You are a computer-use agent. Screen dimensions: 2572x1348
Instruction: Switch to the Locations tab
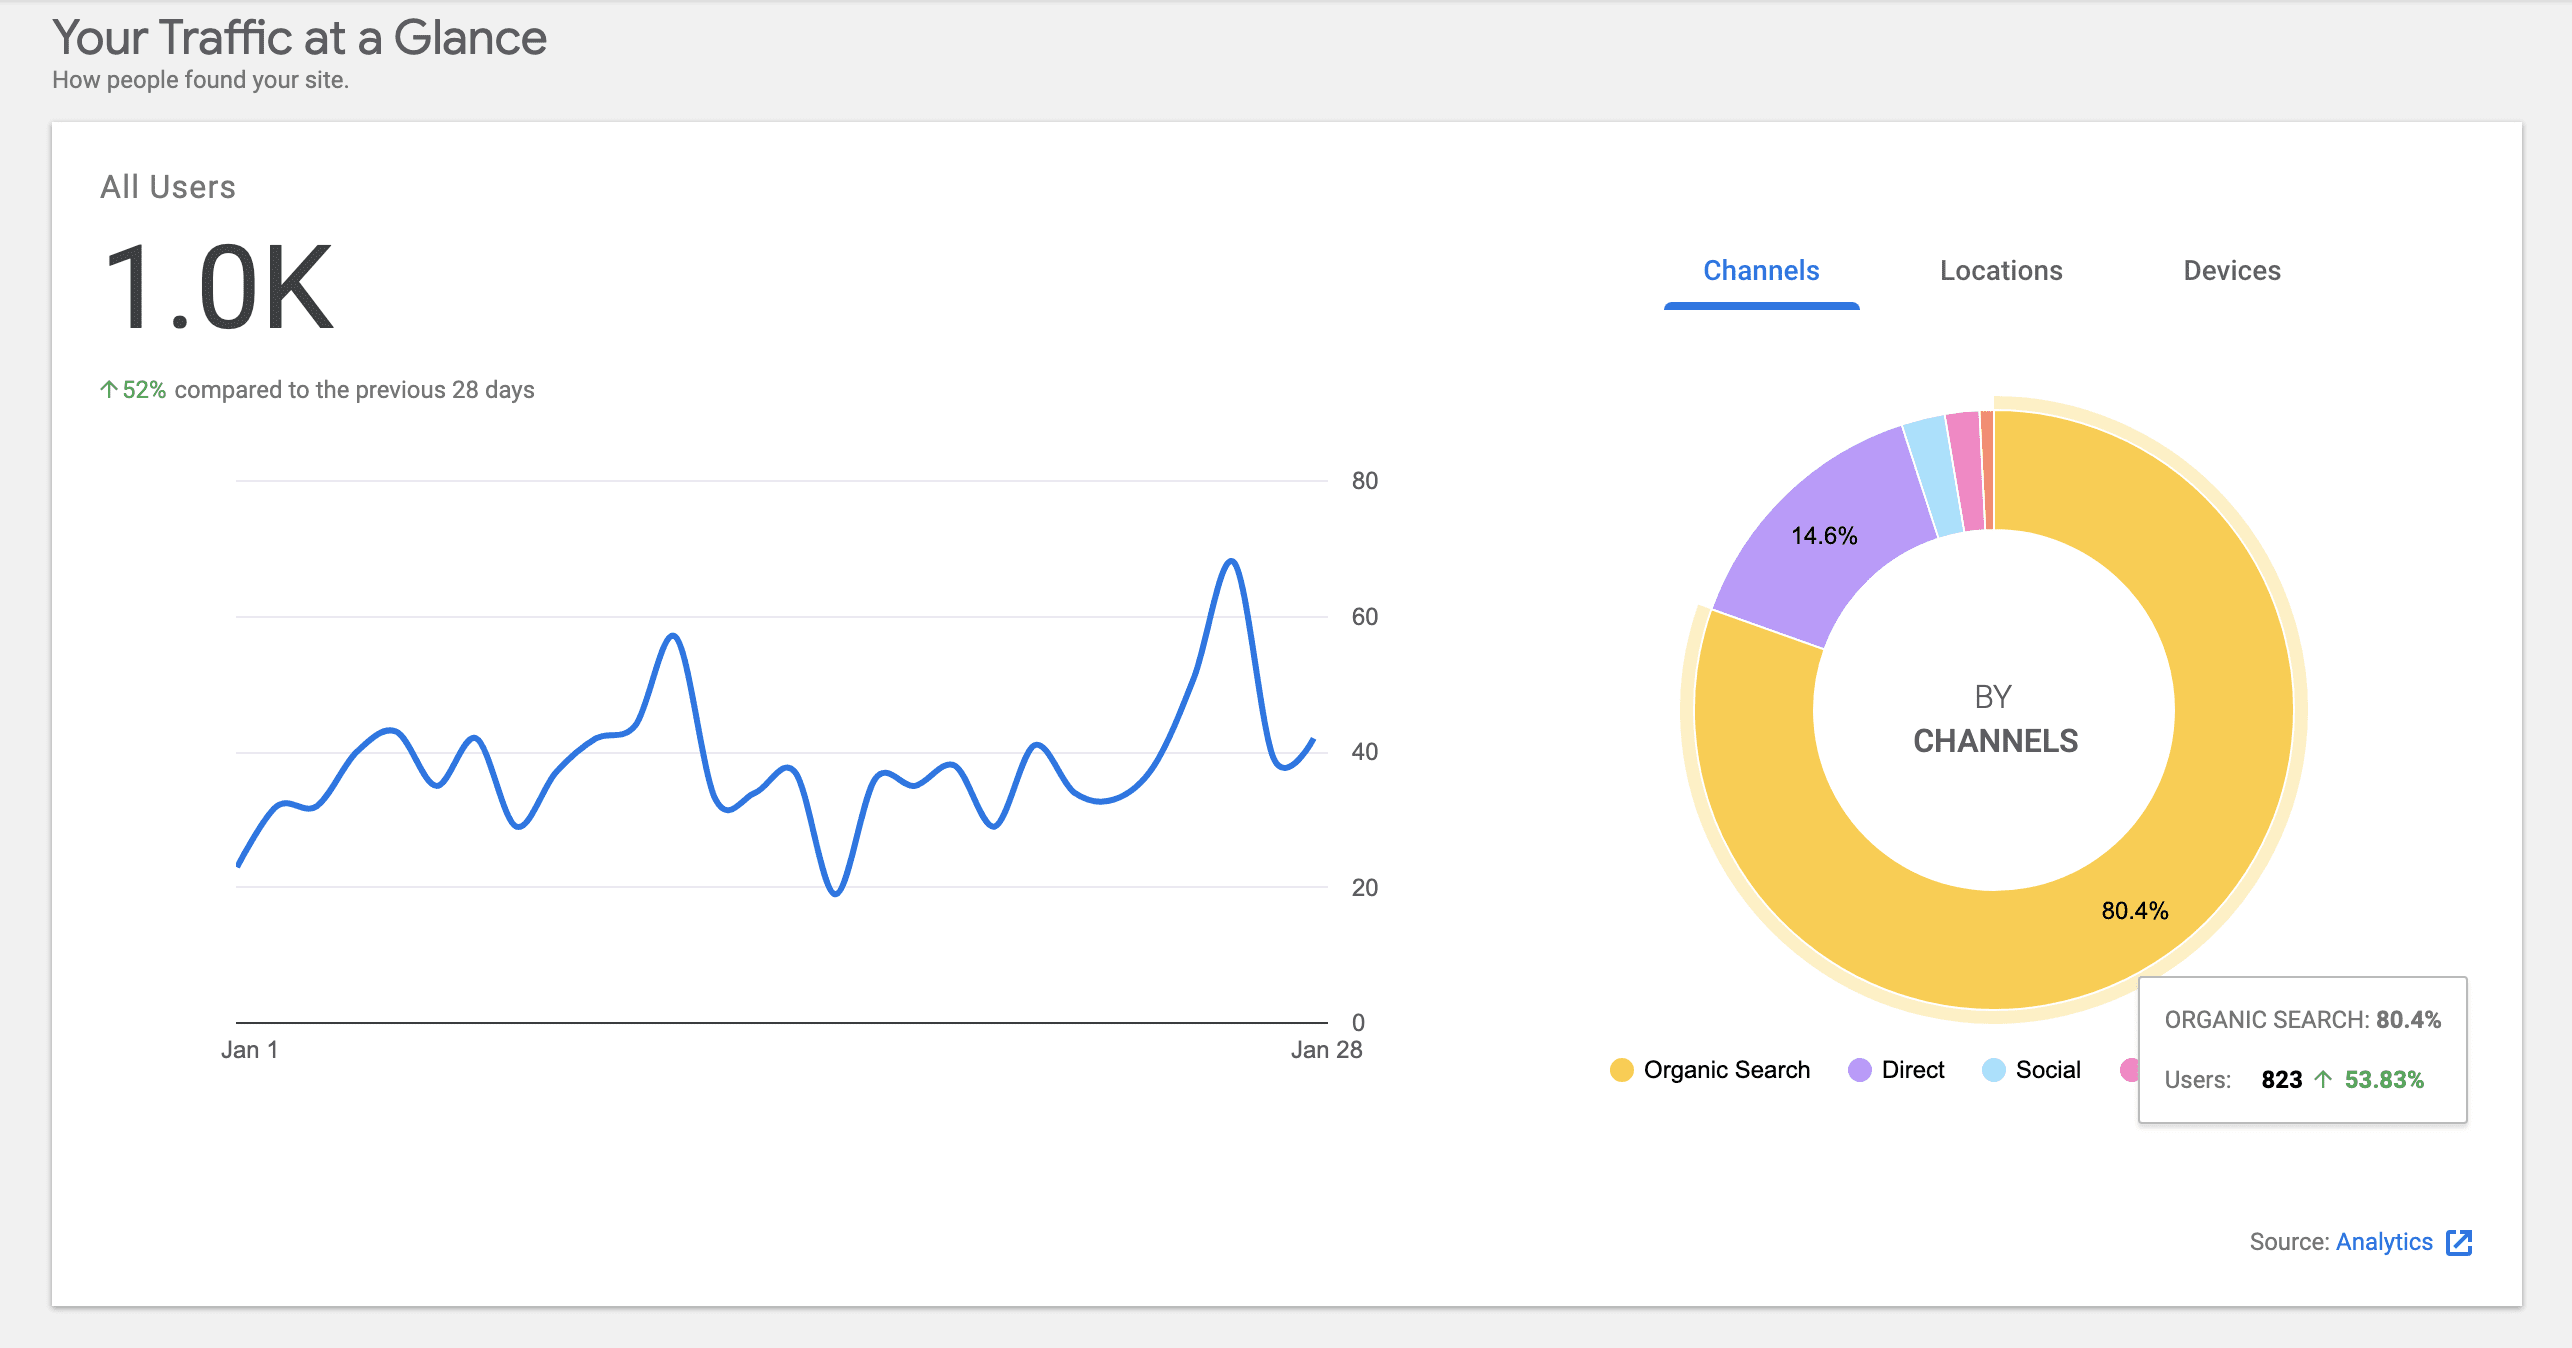2000,270
